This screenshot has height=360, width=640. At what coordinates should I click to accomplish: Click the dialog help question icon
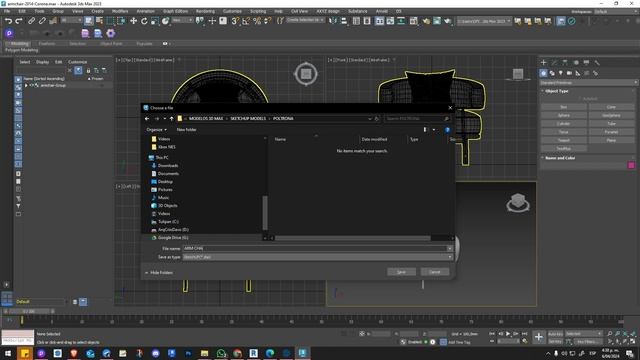click(447, 130)
